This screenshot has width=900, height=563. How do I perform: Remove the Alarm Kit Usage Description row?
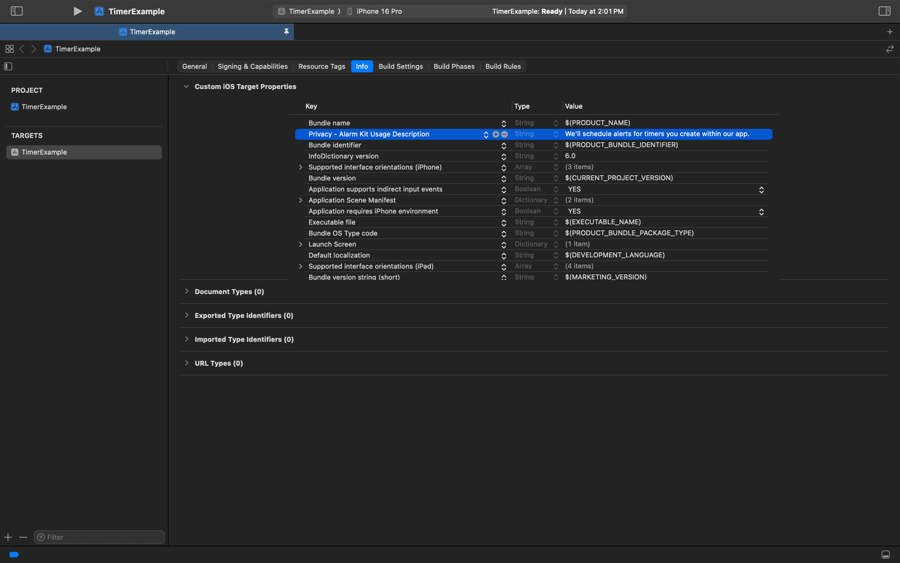tap(504, 134)
